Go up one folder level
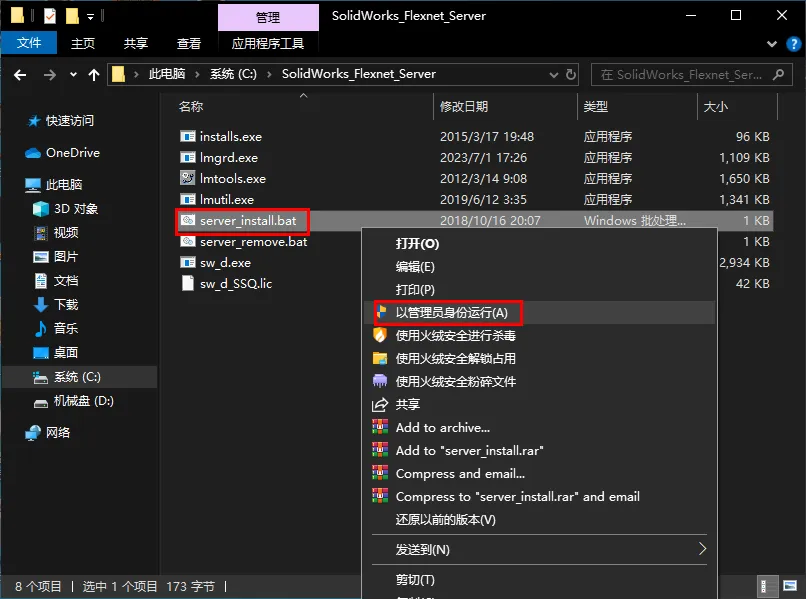 coord(94,75)
